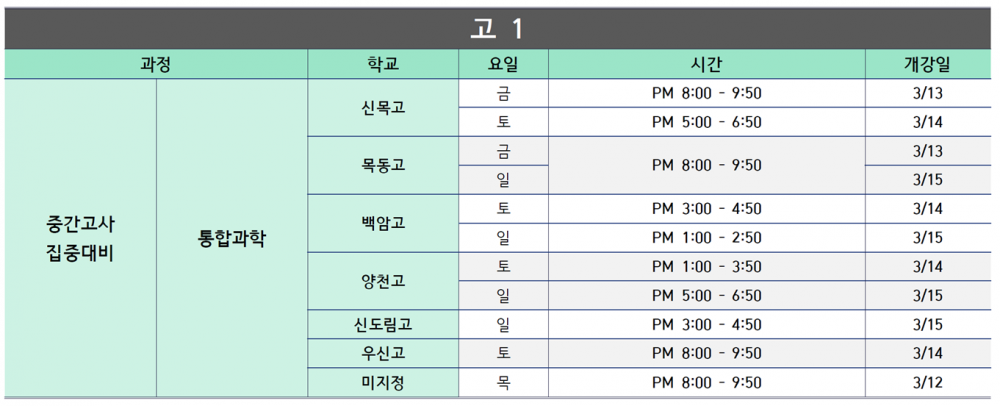Select the 양천고 school cell
Image resolution: width=1000 pixels, height=406 pixels.
pyautogui.click(x=383, y=281)
